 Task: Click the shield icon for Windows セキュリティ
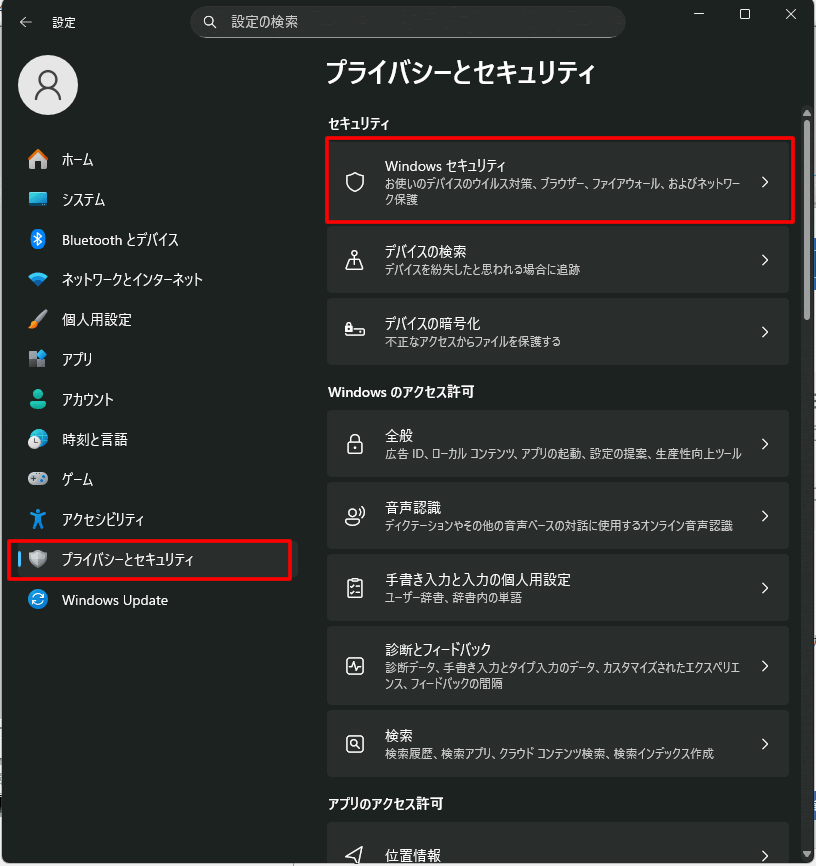point(354,182)
